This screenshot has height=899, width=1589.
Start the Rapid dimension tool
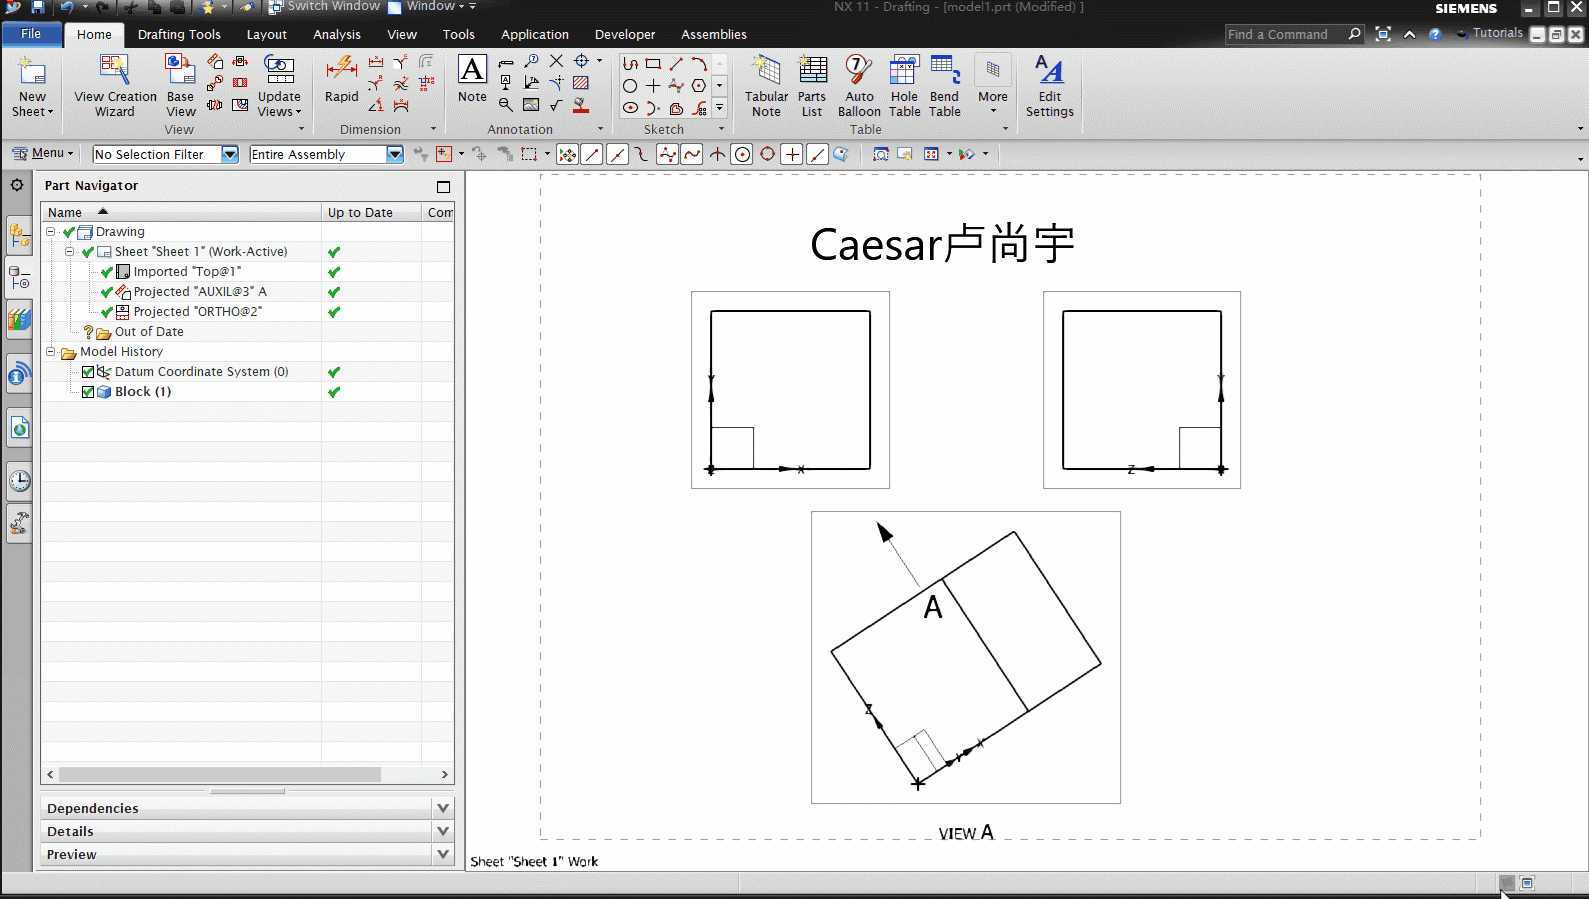341,80
